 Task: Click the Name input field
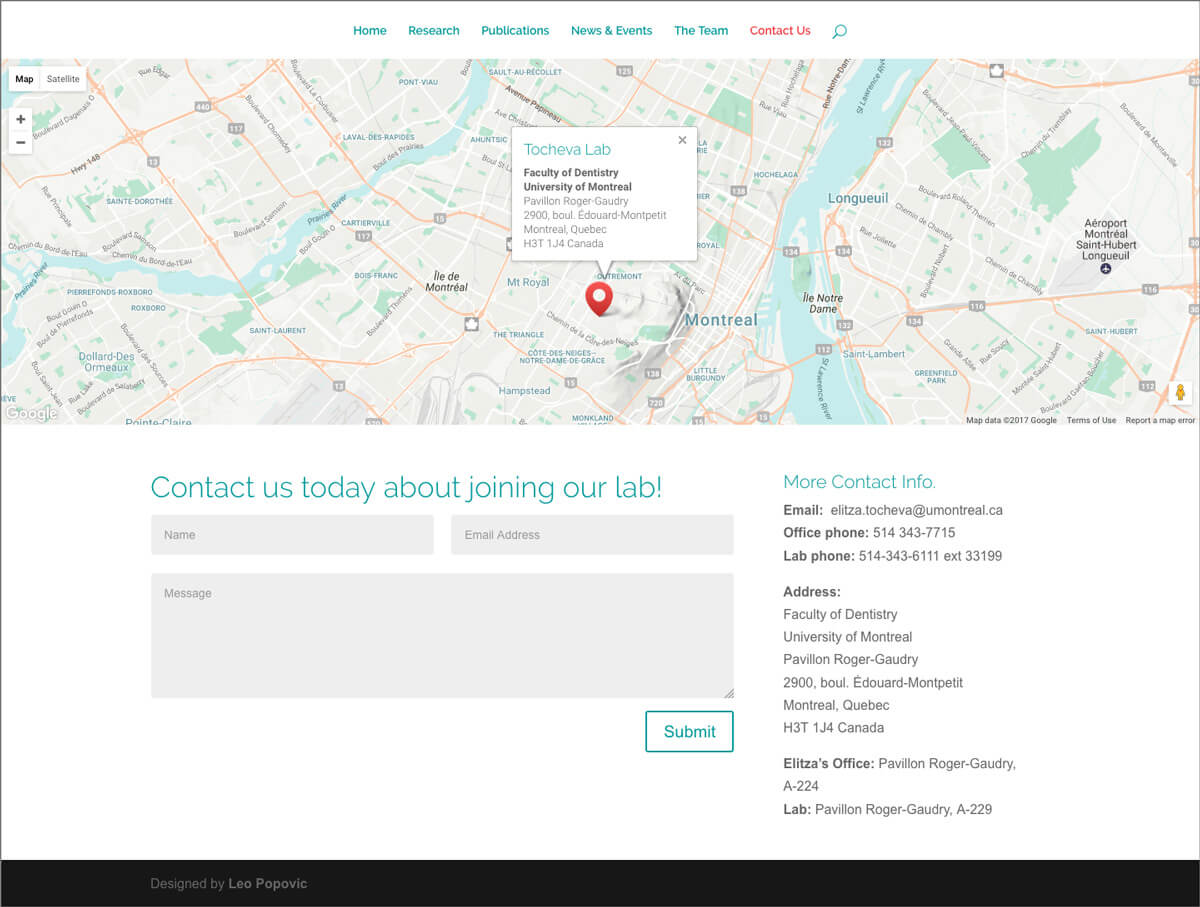[x=292, y=535]
